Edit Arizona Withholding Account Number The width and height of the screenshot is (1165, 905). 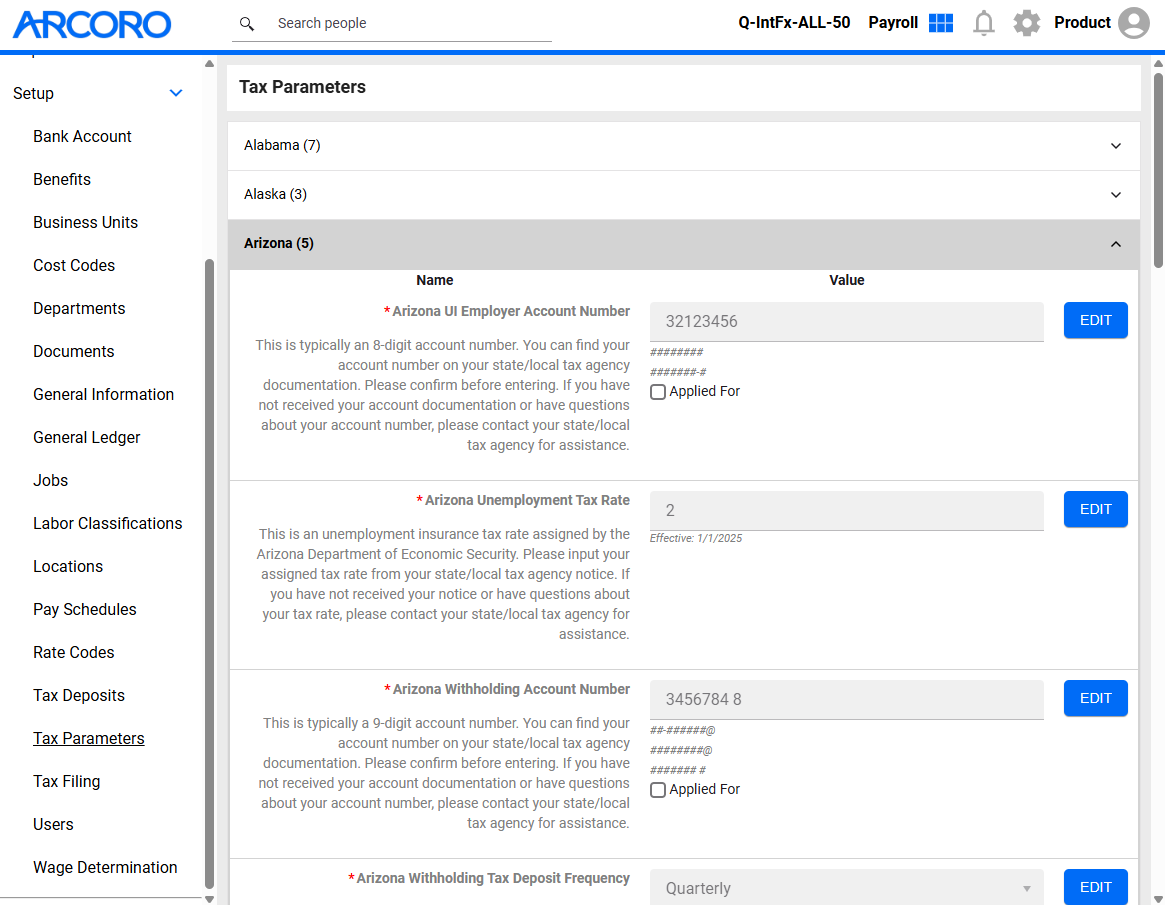coord(1095,698)
